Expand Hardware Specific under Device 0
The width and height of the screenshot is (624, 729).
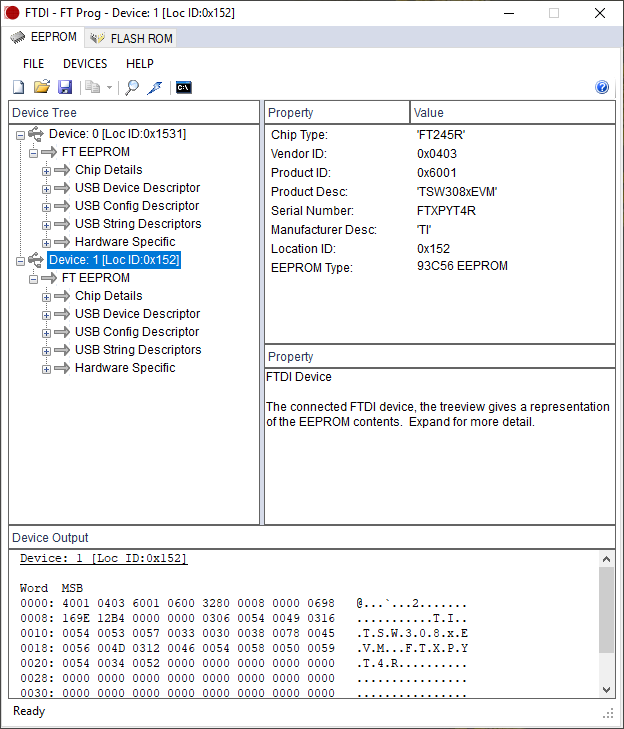tap(46, 243)
